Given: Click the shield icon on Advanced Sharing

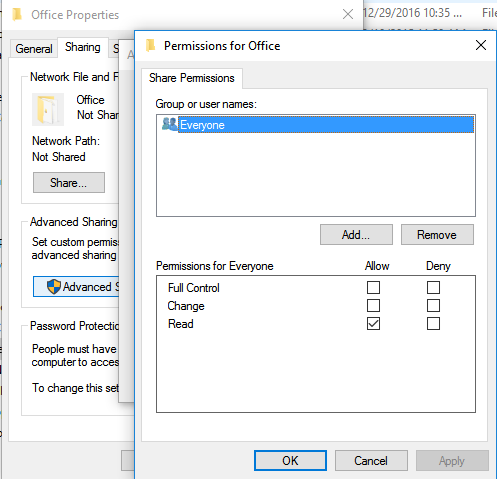Looking at the screenshot, I should pyautogui.click(x=54, y=286).
